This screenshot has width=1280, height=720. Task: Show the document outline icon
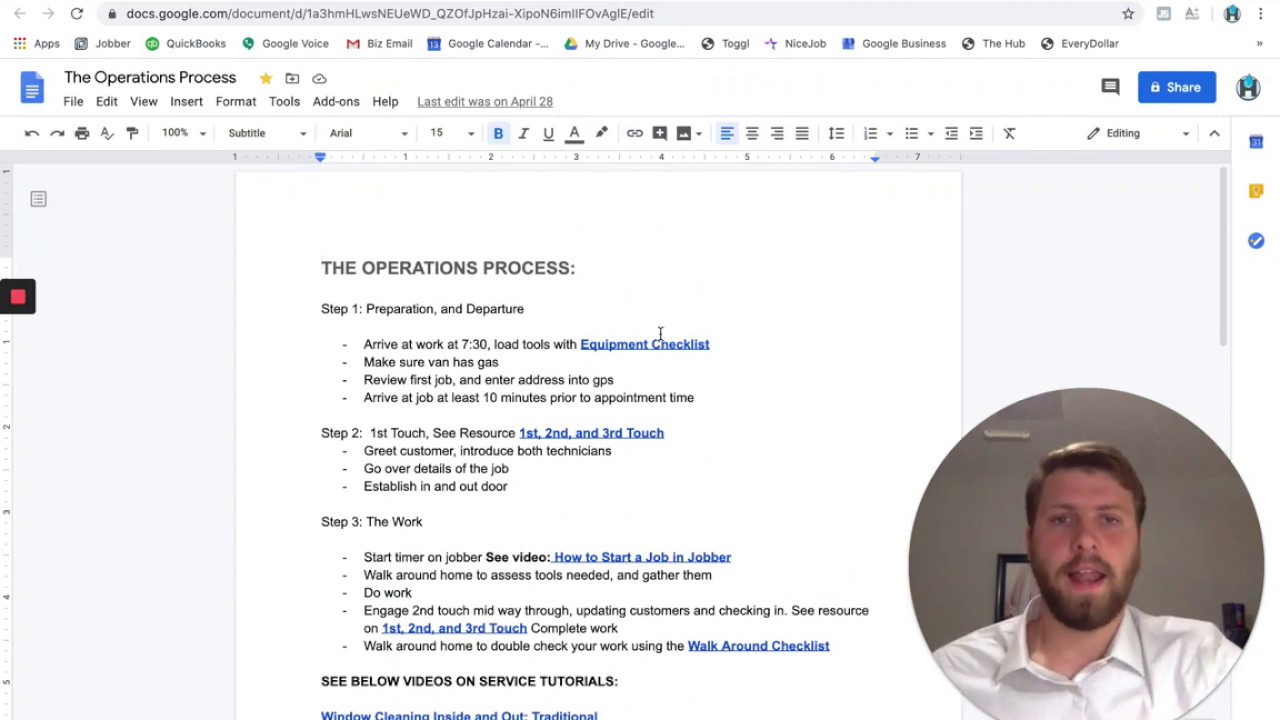click(38, 199)
